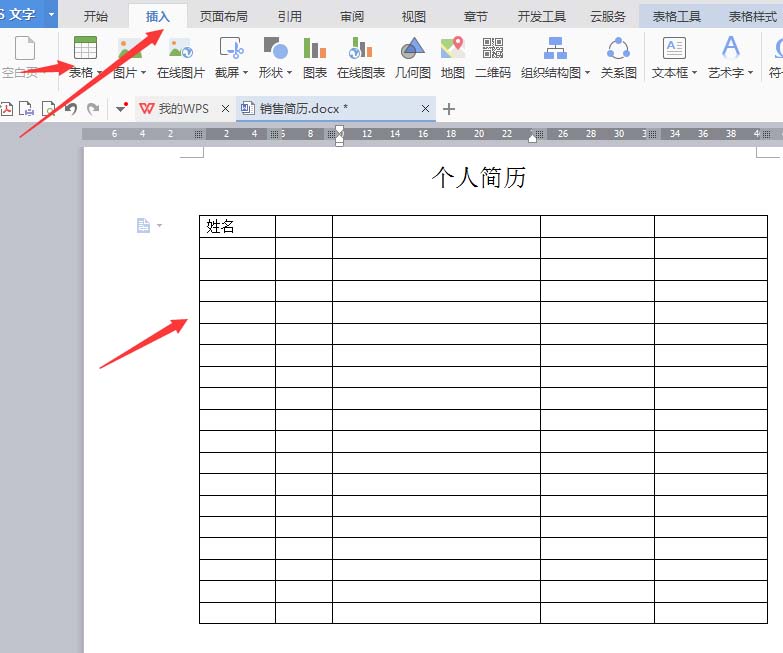Insert picture using 图片 icon
This screenshot has height=653, width=783.
tap(129, 48)
